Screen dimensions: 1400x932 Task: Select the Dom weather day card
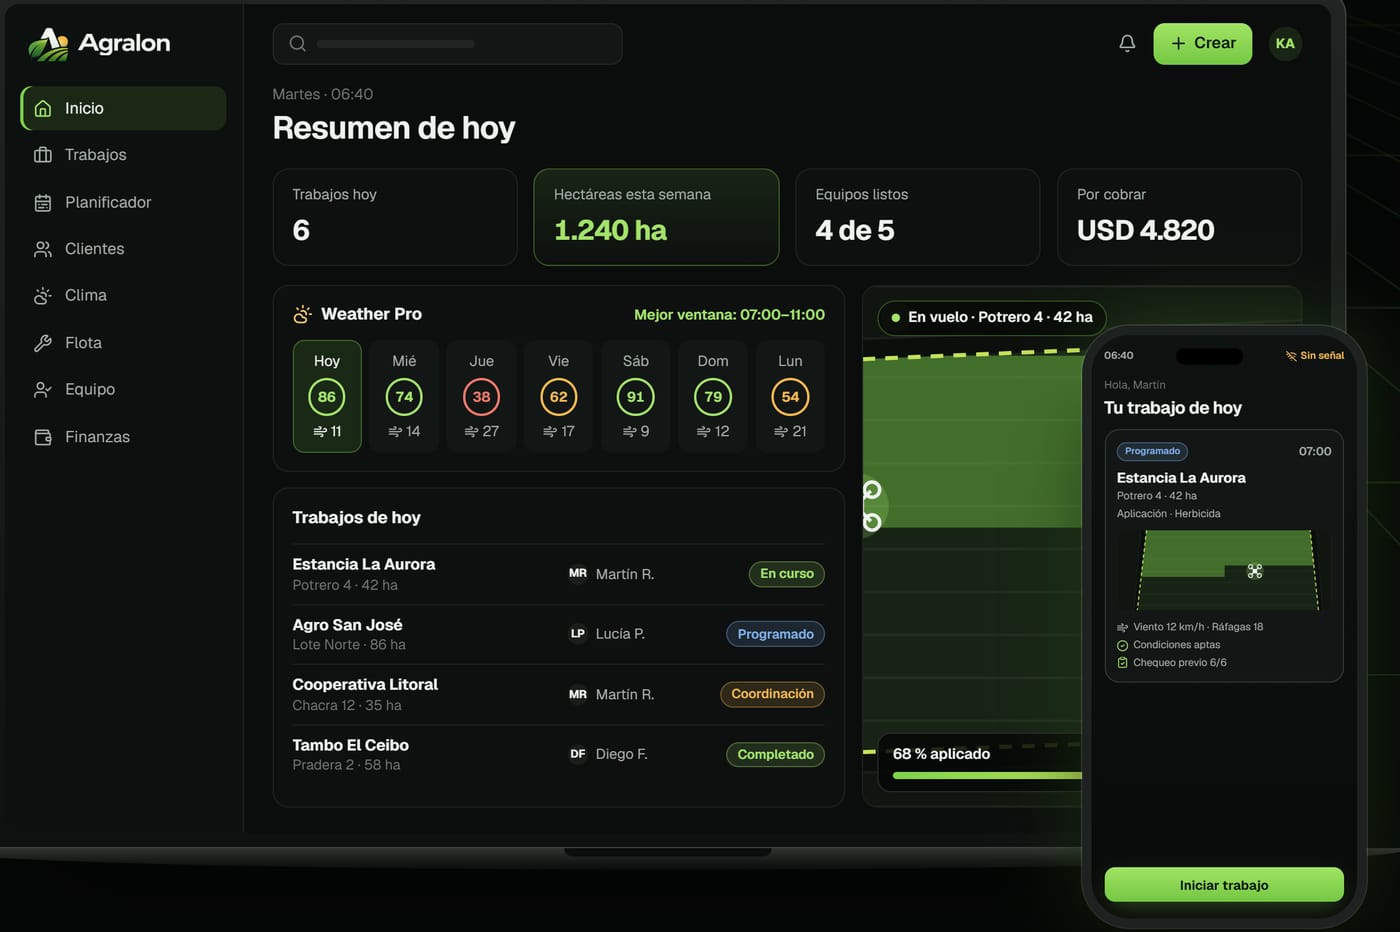coord(713,396)
